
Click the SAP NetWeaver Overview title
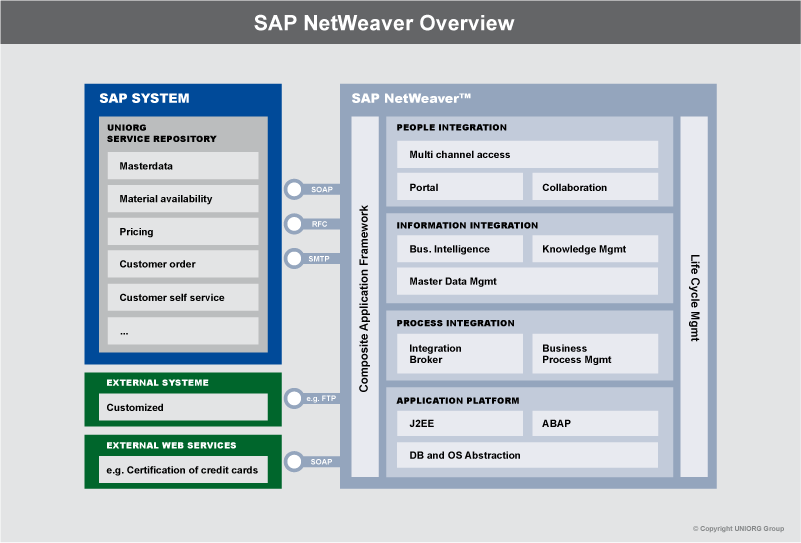[384, 23]
